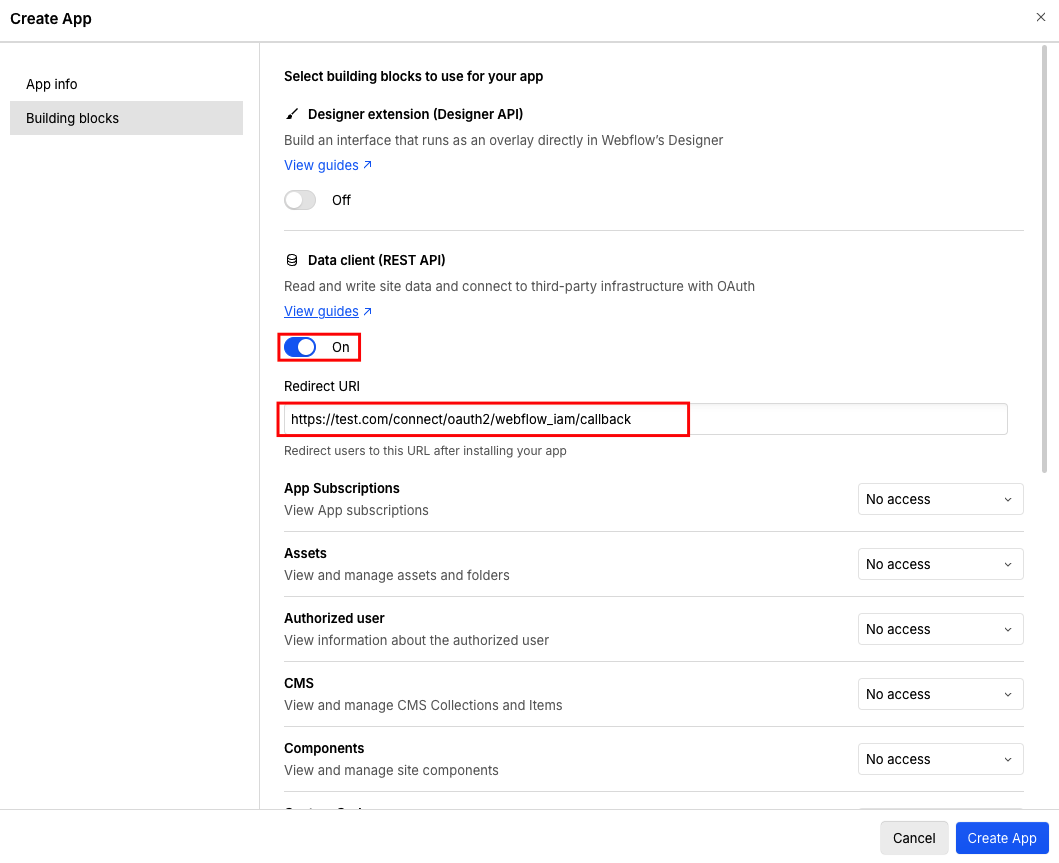Click the Data client database icon
1059x863 pixels.
[292, 260]
